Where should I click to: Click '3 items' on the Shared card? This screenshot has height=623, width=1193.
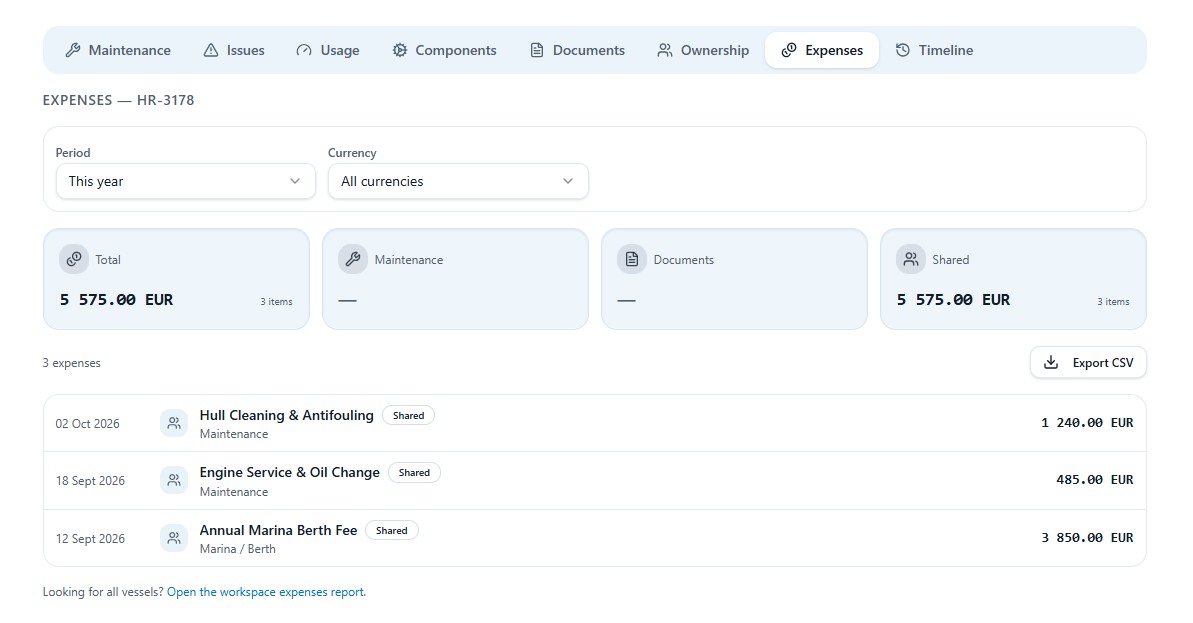pyautogui.click(x=1113, y=302)
